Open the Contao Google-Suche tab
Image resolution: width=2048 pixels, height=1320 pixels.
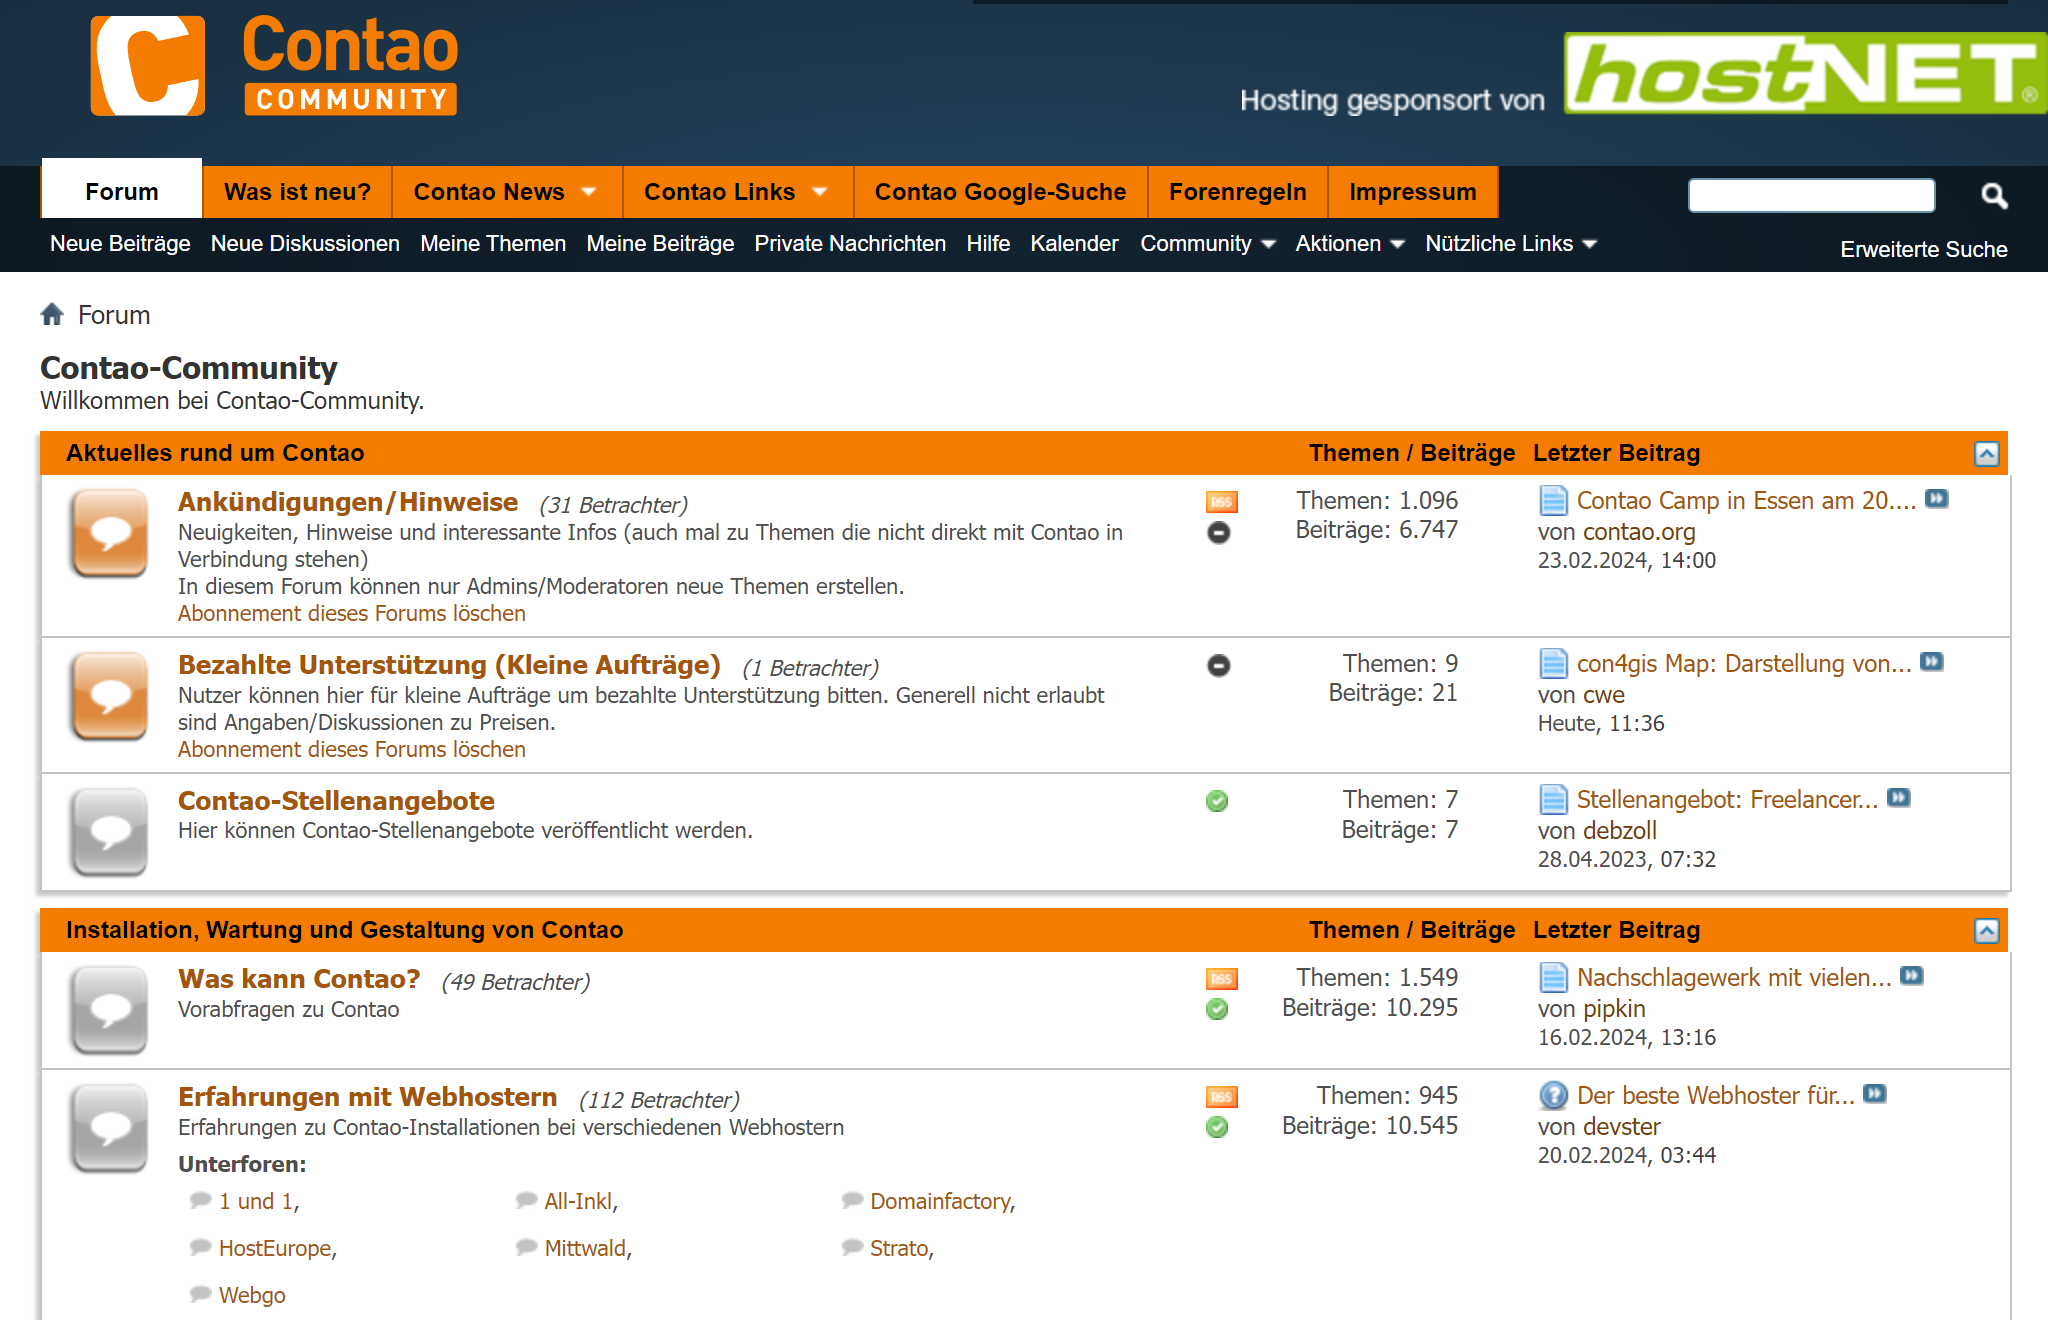pos(1000,192)
